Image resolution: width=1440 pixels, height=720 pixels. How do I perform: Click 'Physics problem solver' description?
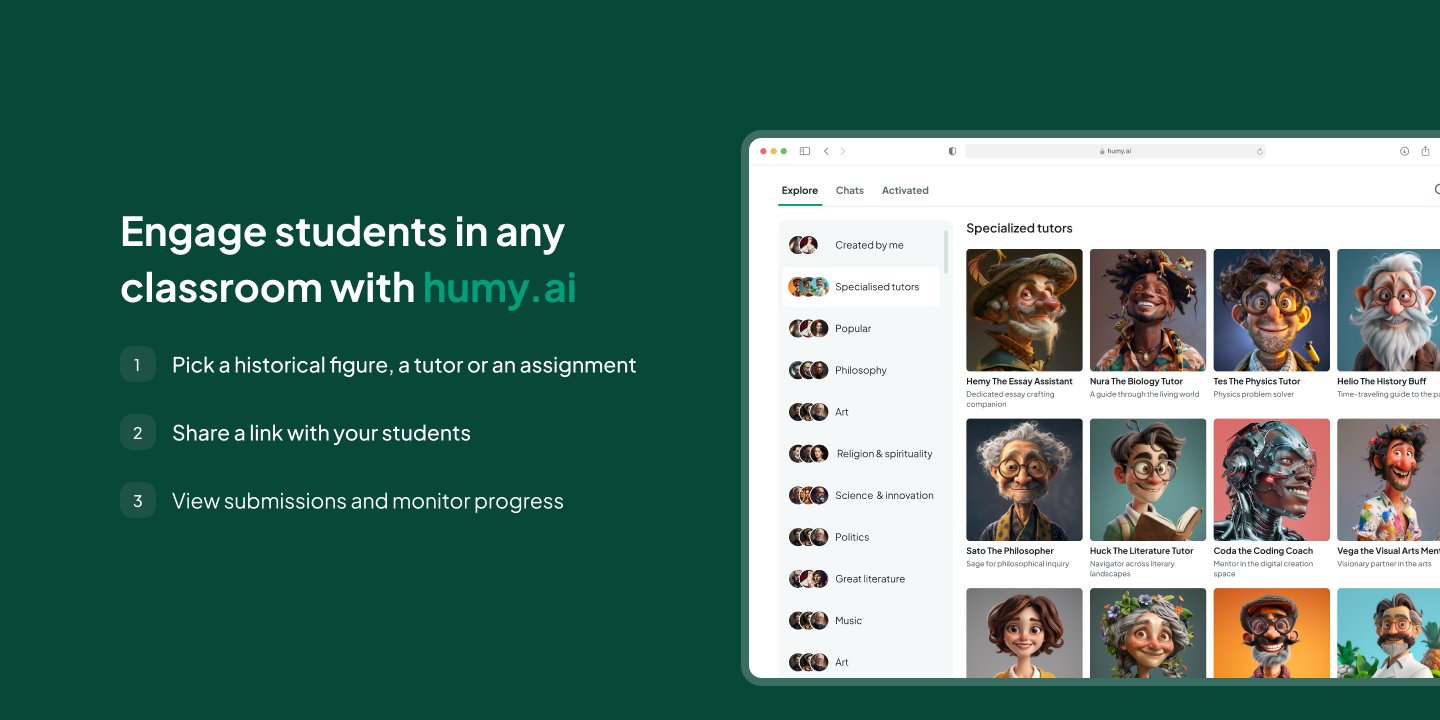(x=1254, y=394)
